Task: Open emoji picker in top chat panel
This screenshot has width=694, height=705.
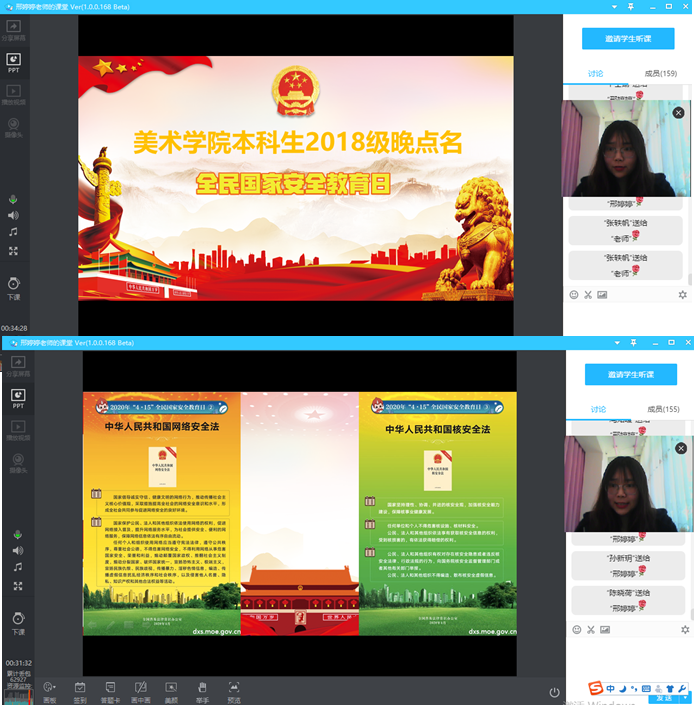Action: [x=574, y=295]
